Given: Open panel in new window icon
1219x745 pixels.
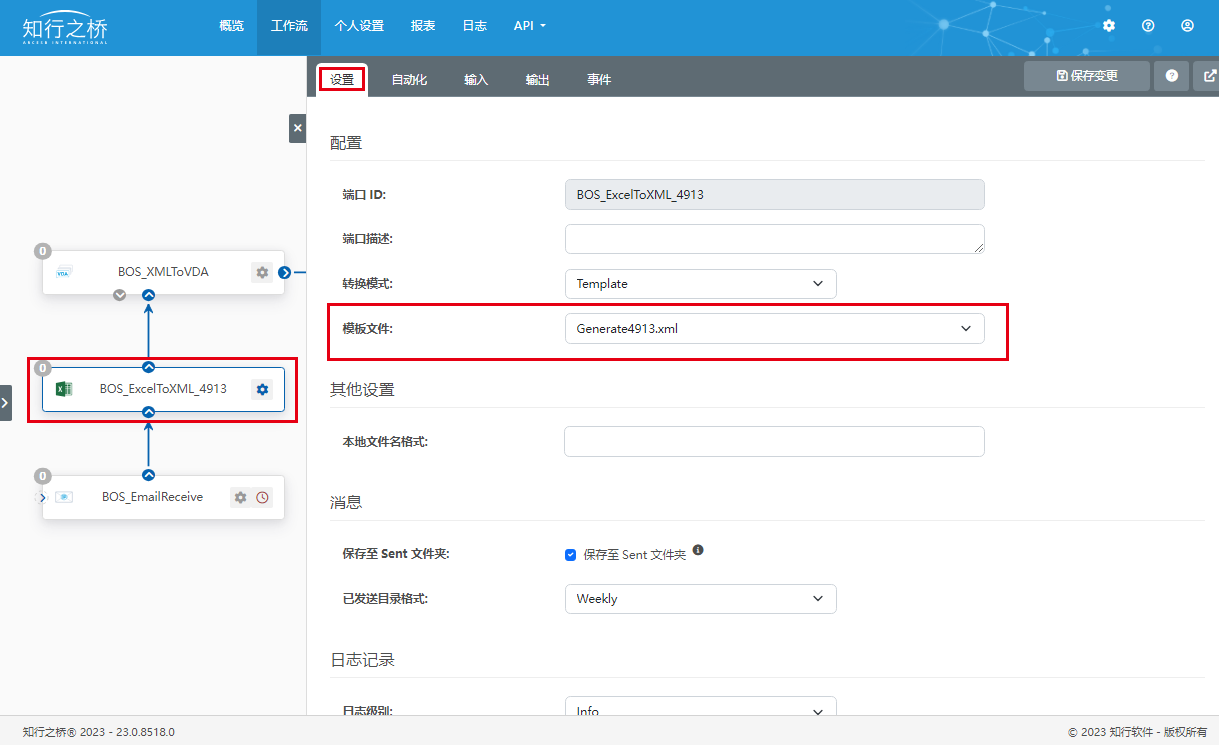Looking at the screenshot, I should pos(1210,76).
